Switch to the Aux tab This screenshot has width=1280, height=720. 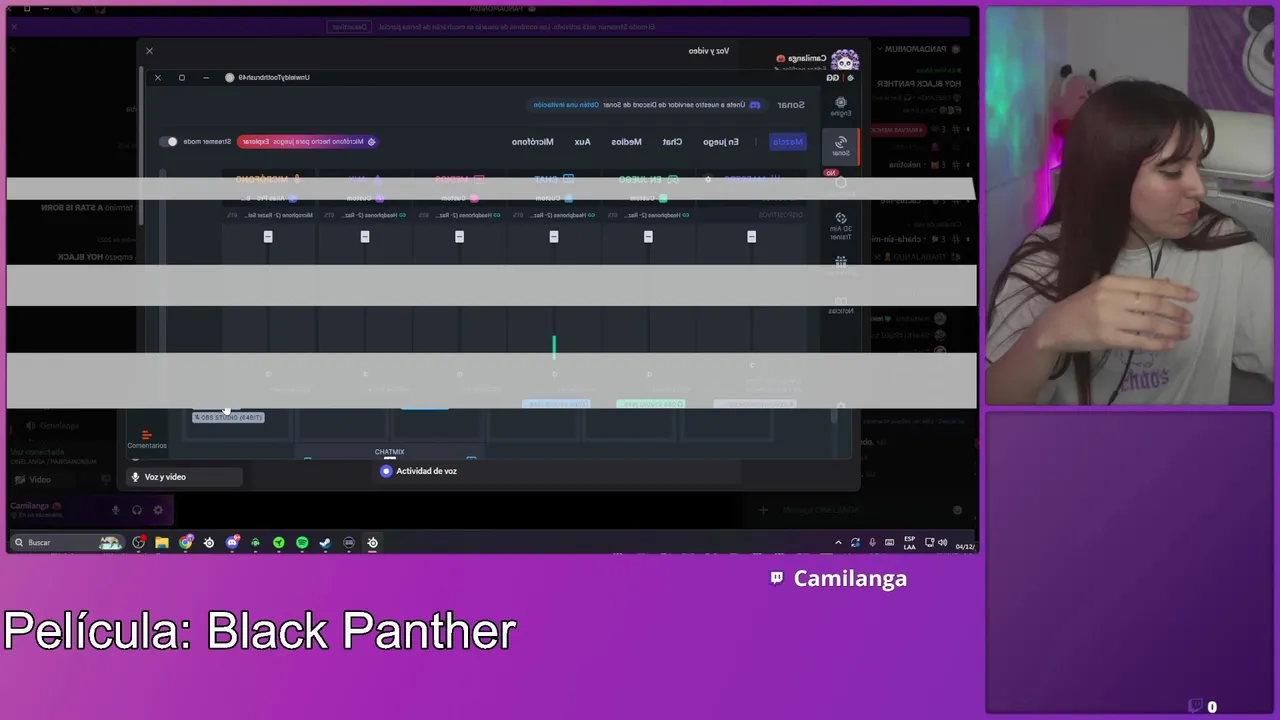point(582,142)
